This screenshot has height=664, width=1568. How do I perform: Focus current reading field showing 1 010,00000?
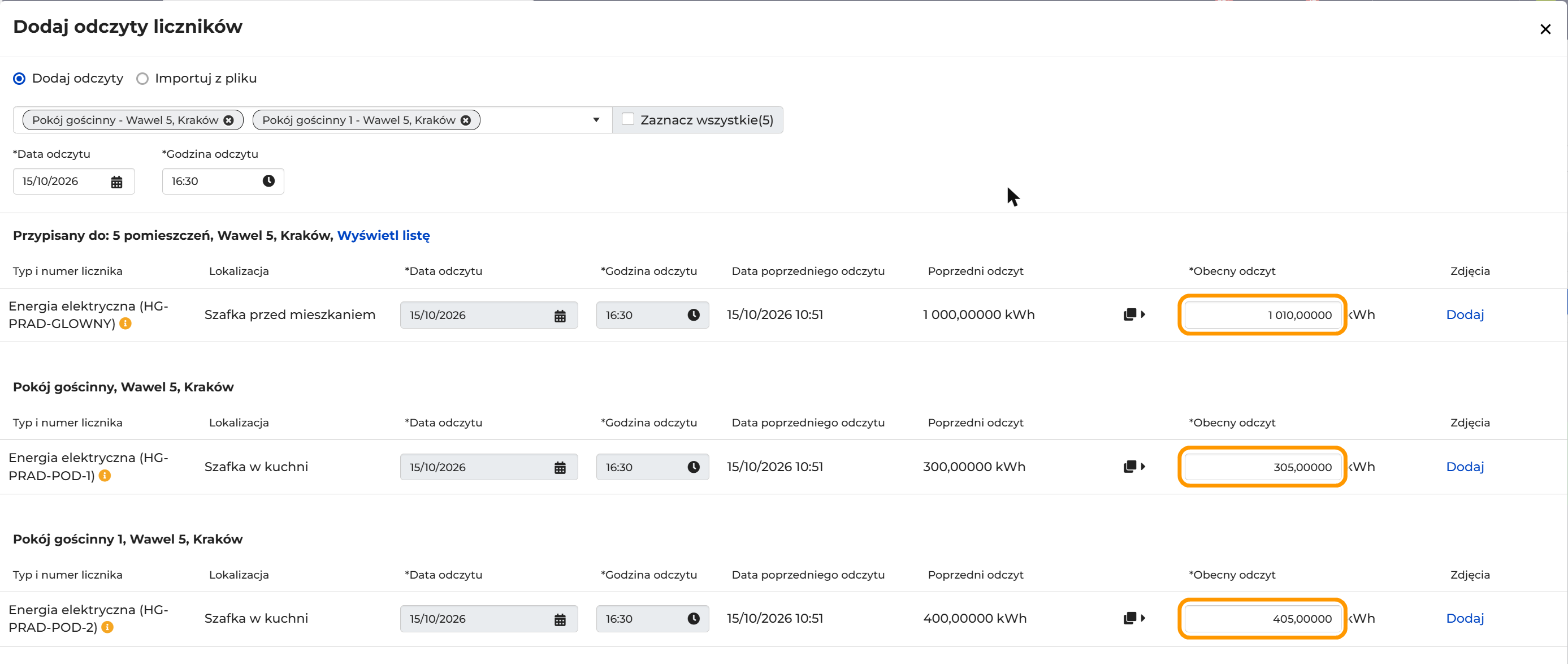[x=1263, y=315]
